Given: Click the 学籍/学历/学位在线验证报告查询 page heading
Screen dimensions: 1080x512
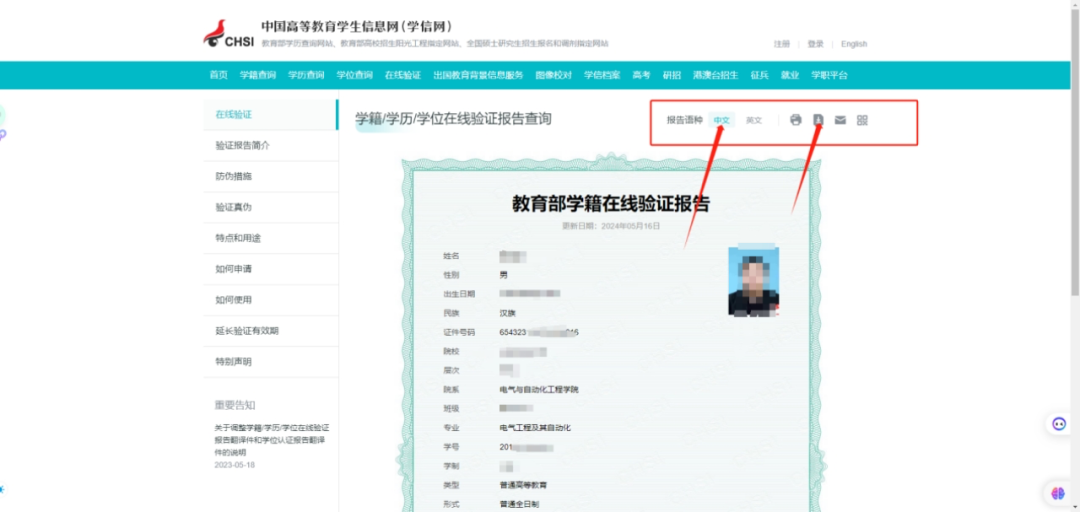Looking at the screenshot, I should pos(453,119).
